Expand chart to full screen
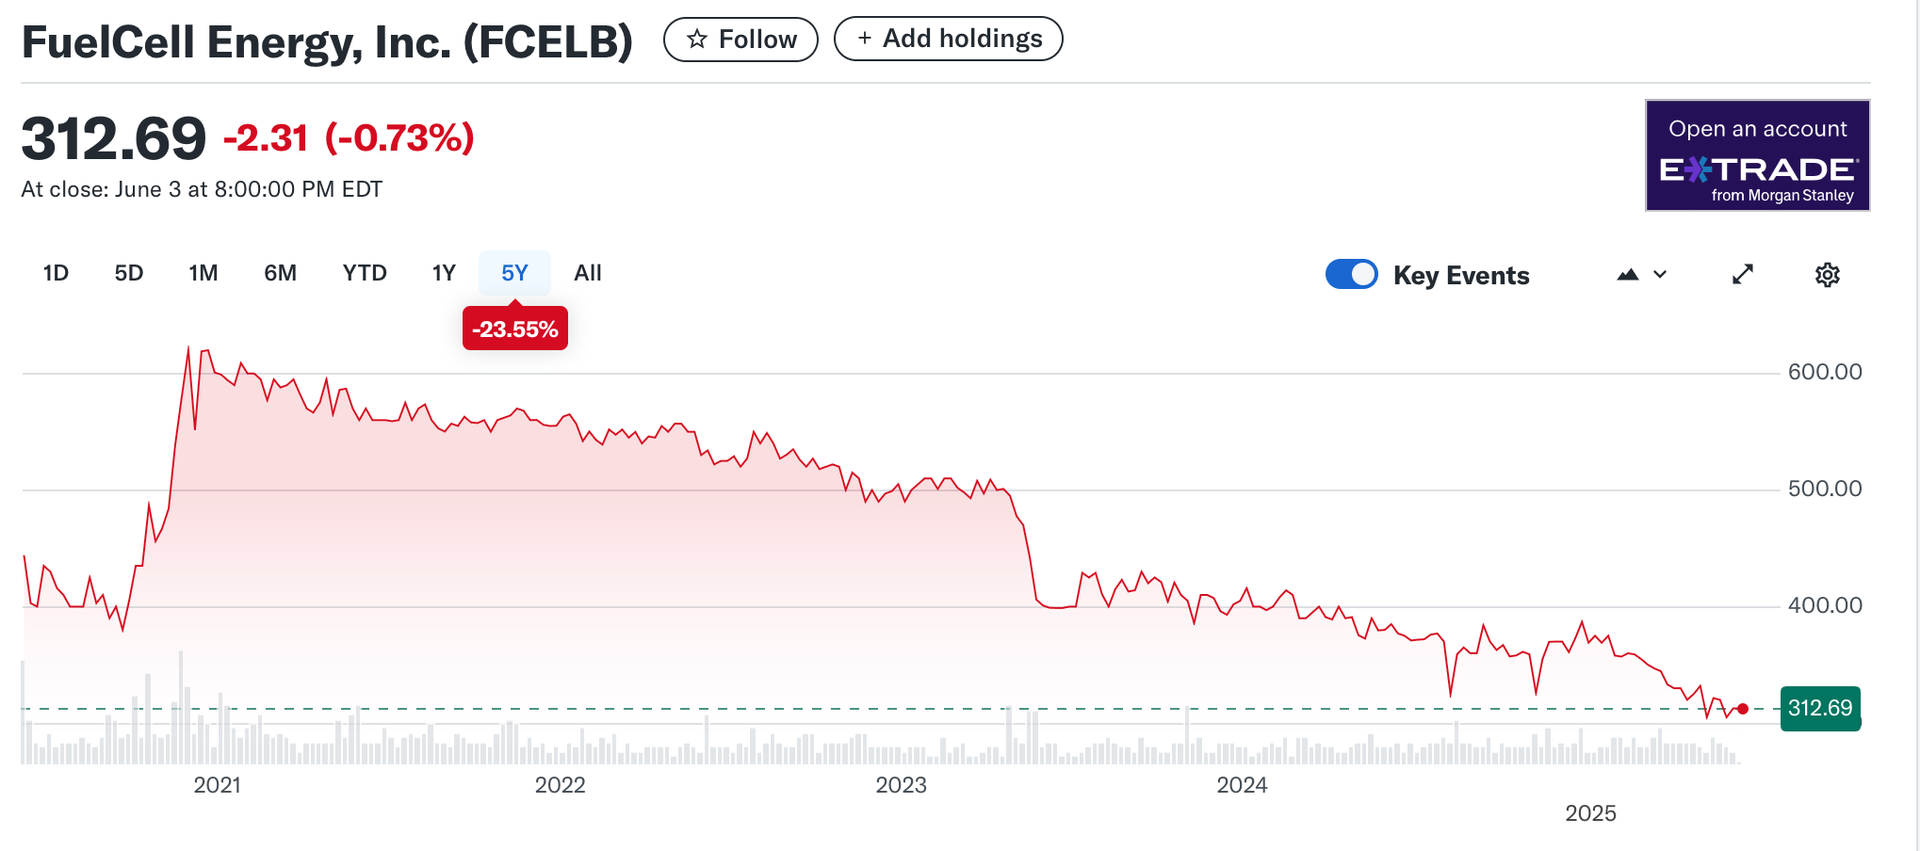This screenshot has width=1920, height=851. pos(1742,274)
